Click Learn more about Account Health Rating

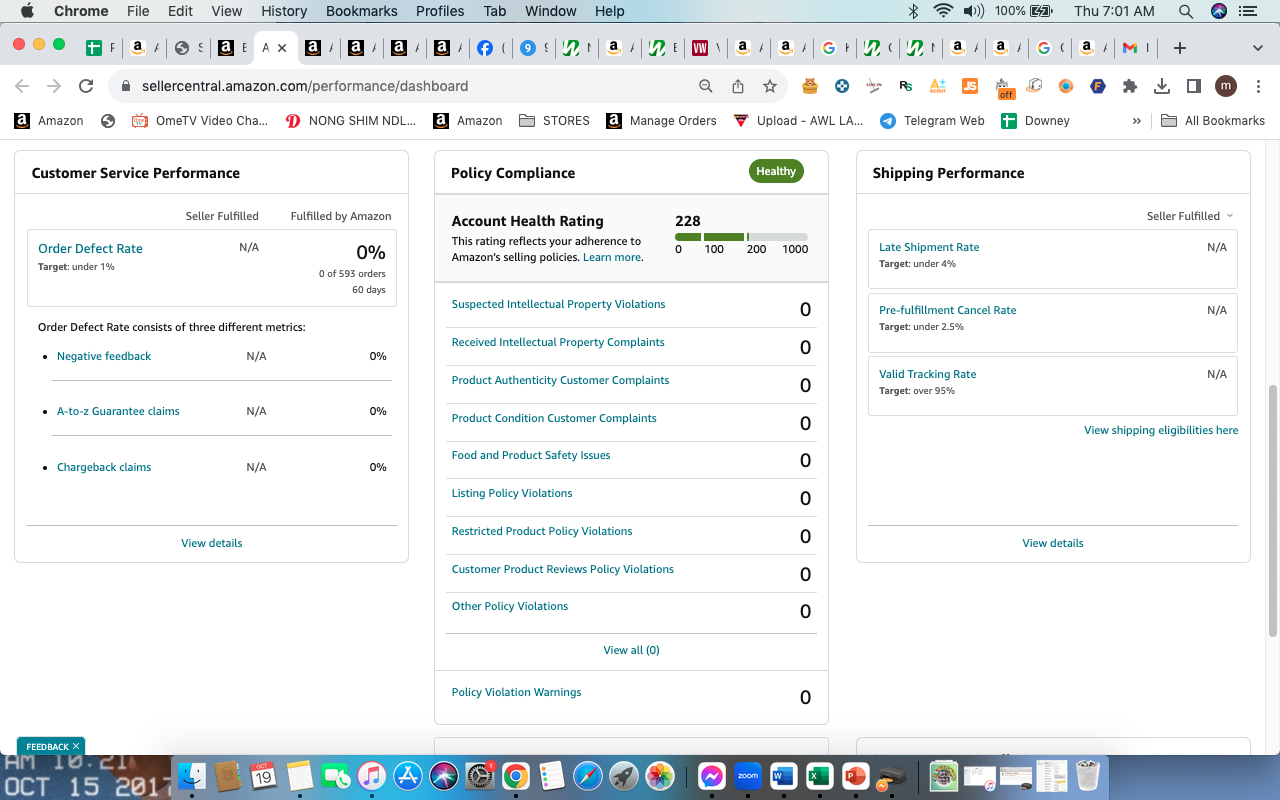[612, 257]
